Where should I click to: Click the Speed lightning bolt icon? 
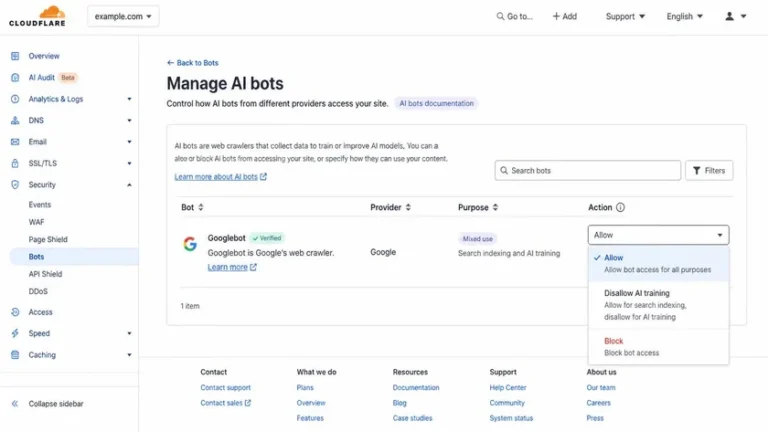point(15,333)
